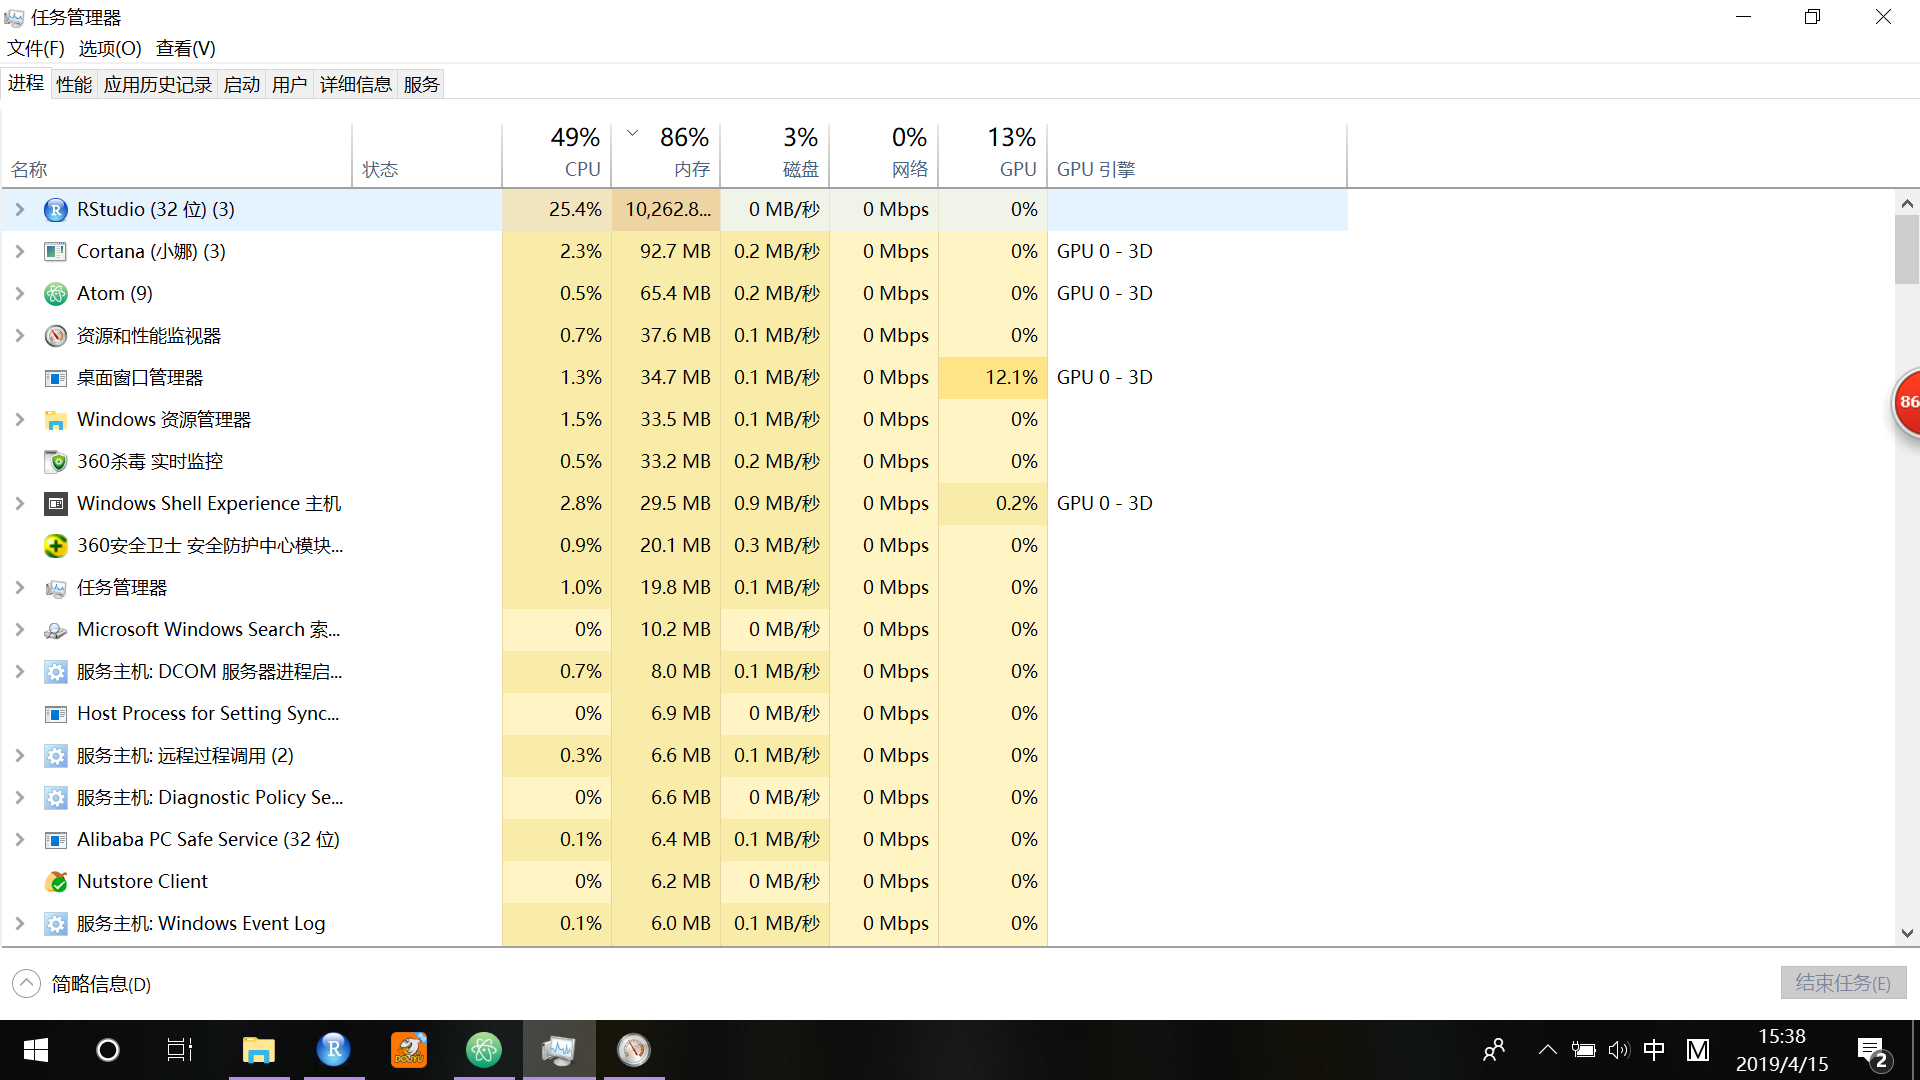Screen dimensions: 1920x1080
Task: Expand Windows Shell Experience 主机 group
Action: tap(20, 504)
